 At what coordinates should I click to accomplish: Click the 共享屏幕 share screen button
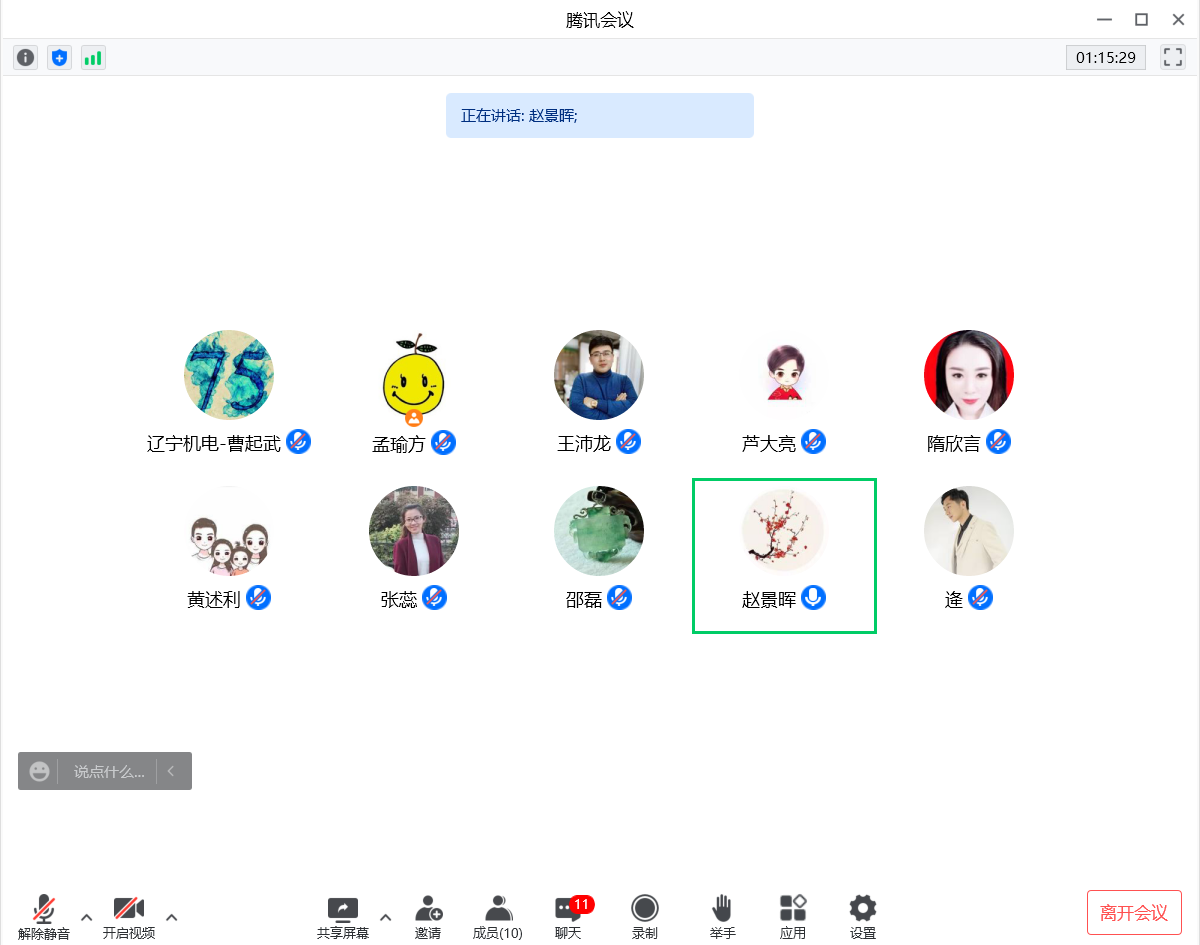tap(343, 916)
